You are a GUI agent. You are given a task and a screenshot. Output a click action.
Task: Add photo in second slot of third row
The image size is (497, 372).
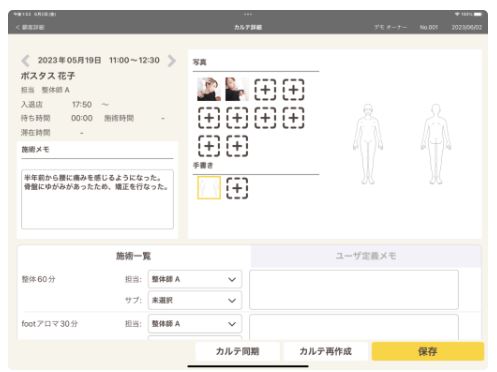[237, 146]
